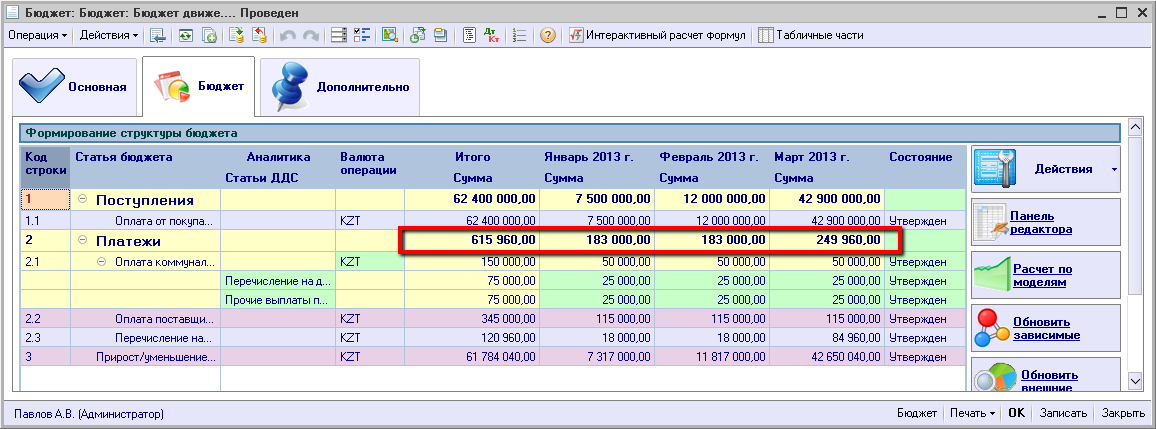This screenshot has height=429, width=1156.
Task: Click the numbered list icon in toolbar
Action: click(518, 35)
